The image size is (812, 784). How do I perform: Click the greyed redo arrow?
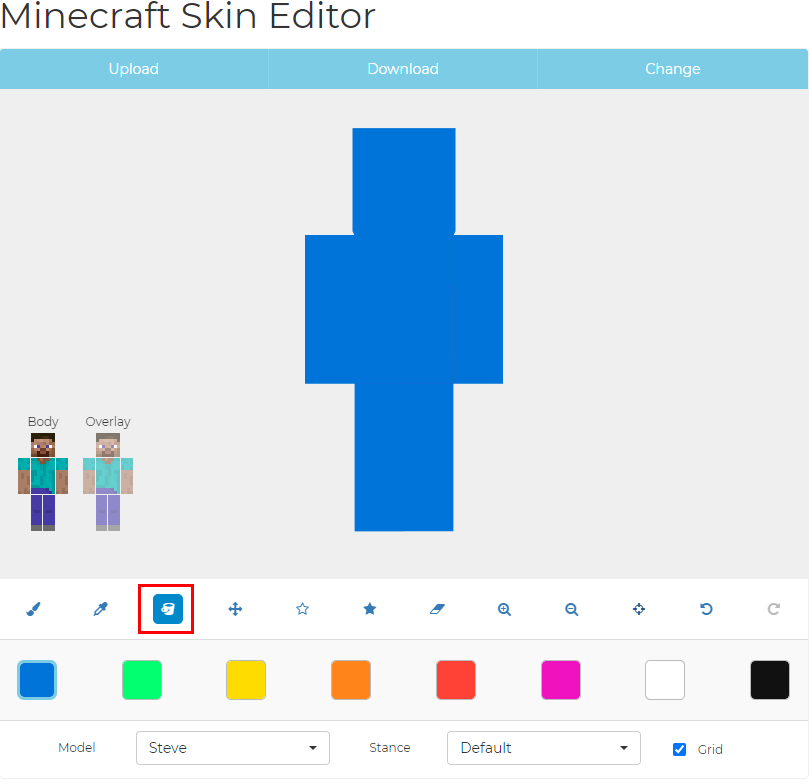[x=774, y=609]
